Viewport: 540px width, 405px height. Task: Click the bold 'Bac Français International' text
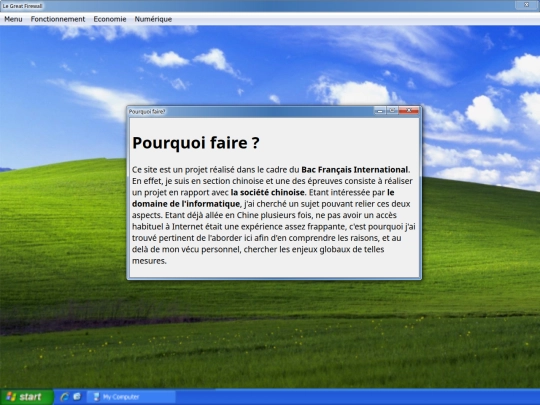355,170
